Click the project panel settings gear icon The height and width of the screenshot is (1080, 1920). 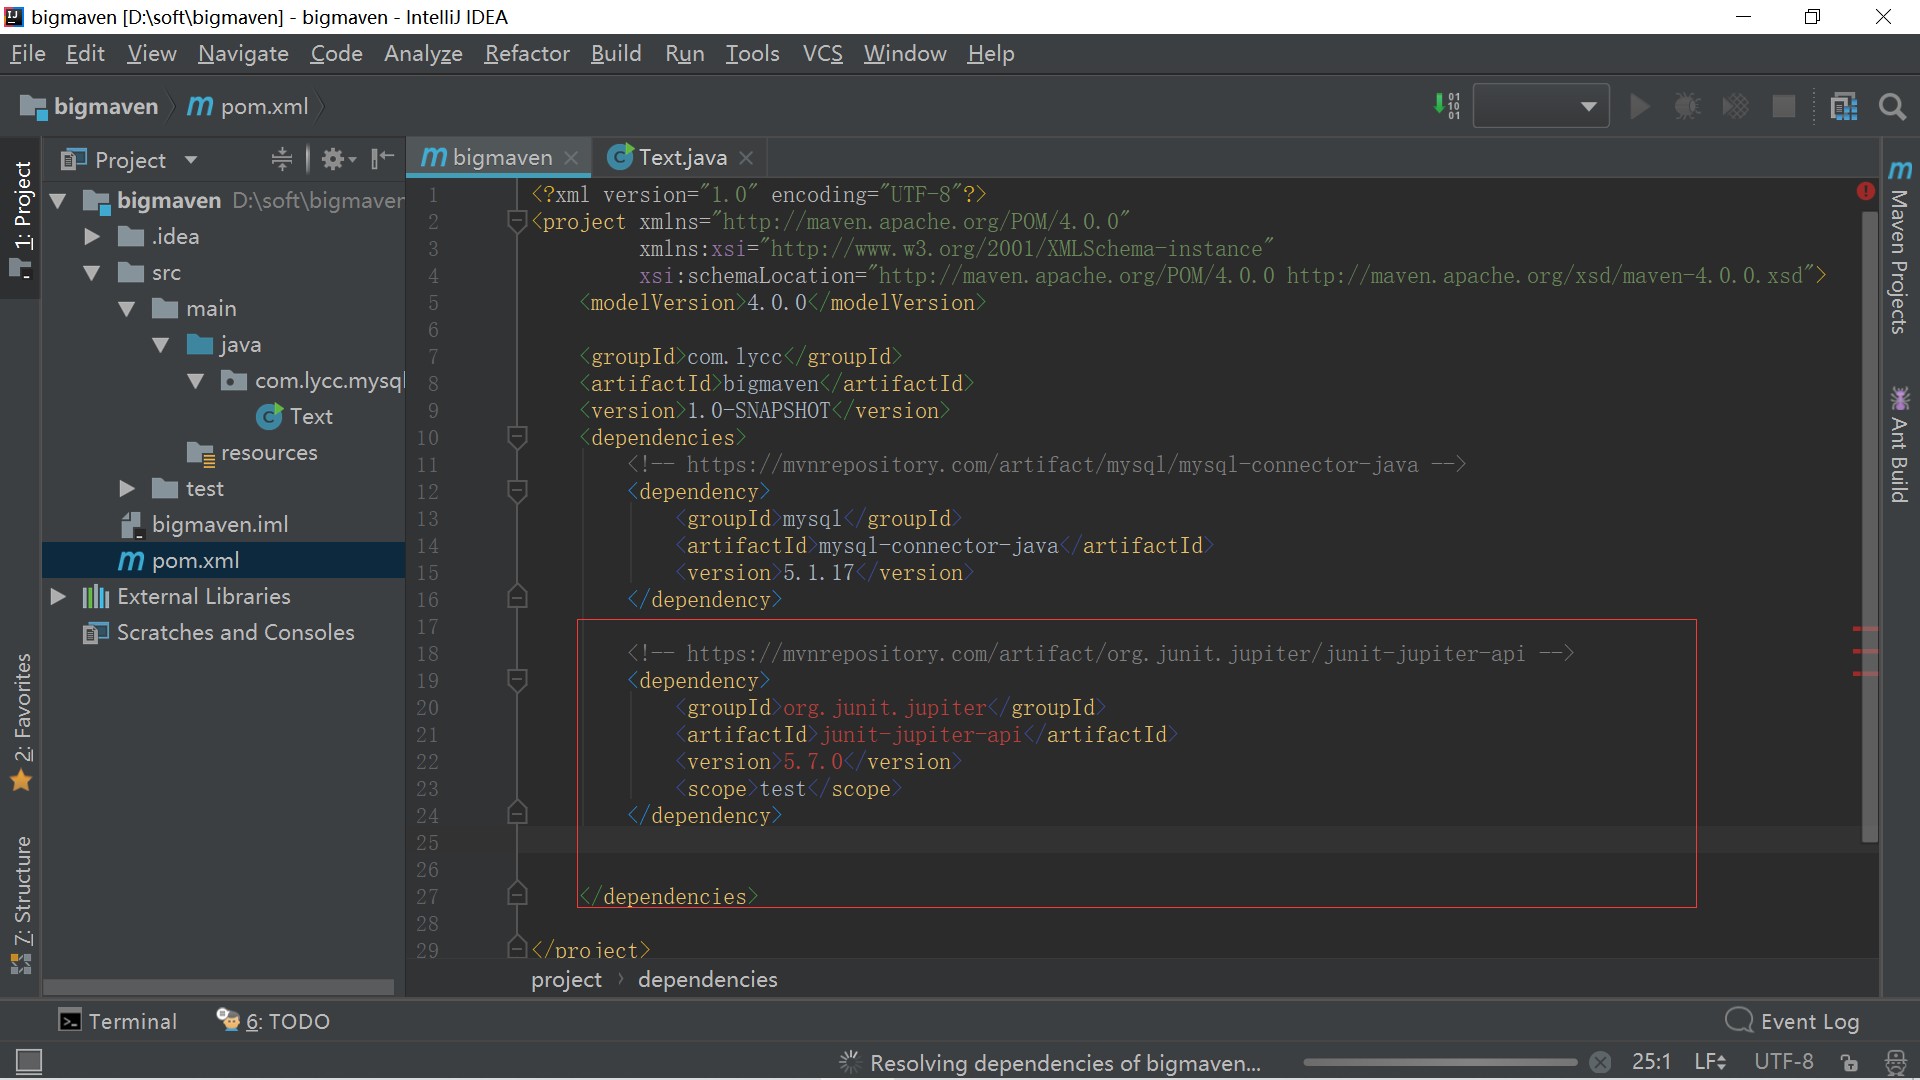tap(335, 159)
